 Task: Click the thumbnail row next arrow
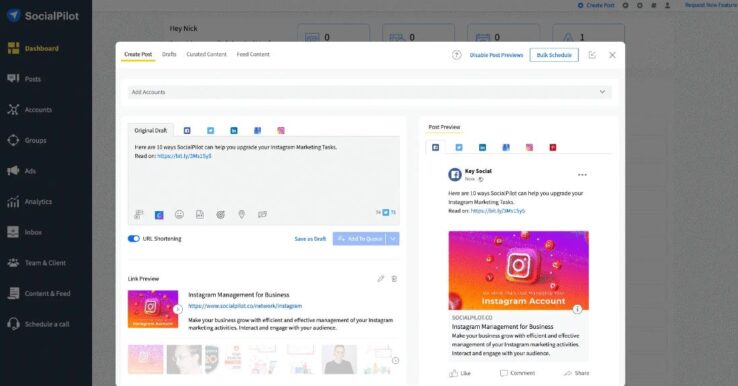tap(395, 361)
